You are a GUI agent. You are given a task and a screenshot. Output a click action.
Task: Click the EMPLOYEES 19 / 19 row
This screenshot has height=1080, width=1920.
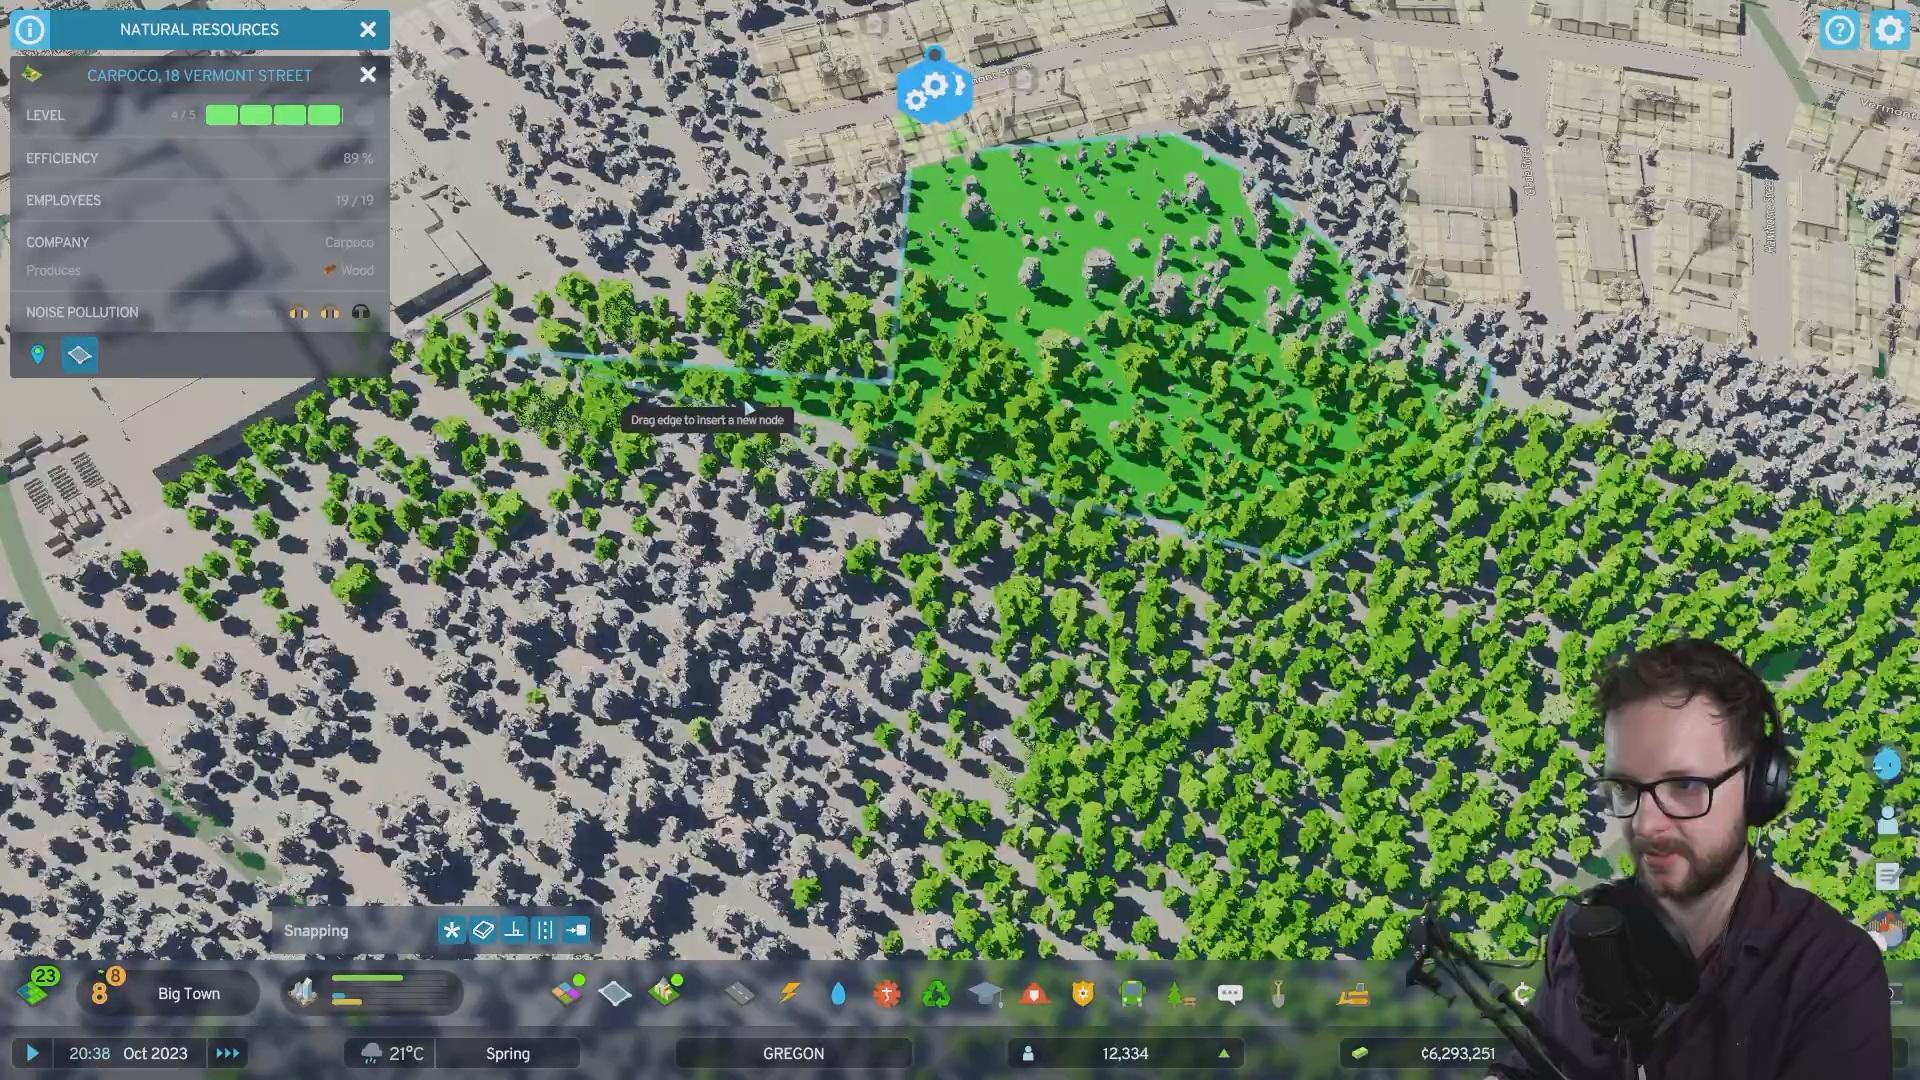pos(200,200)
